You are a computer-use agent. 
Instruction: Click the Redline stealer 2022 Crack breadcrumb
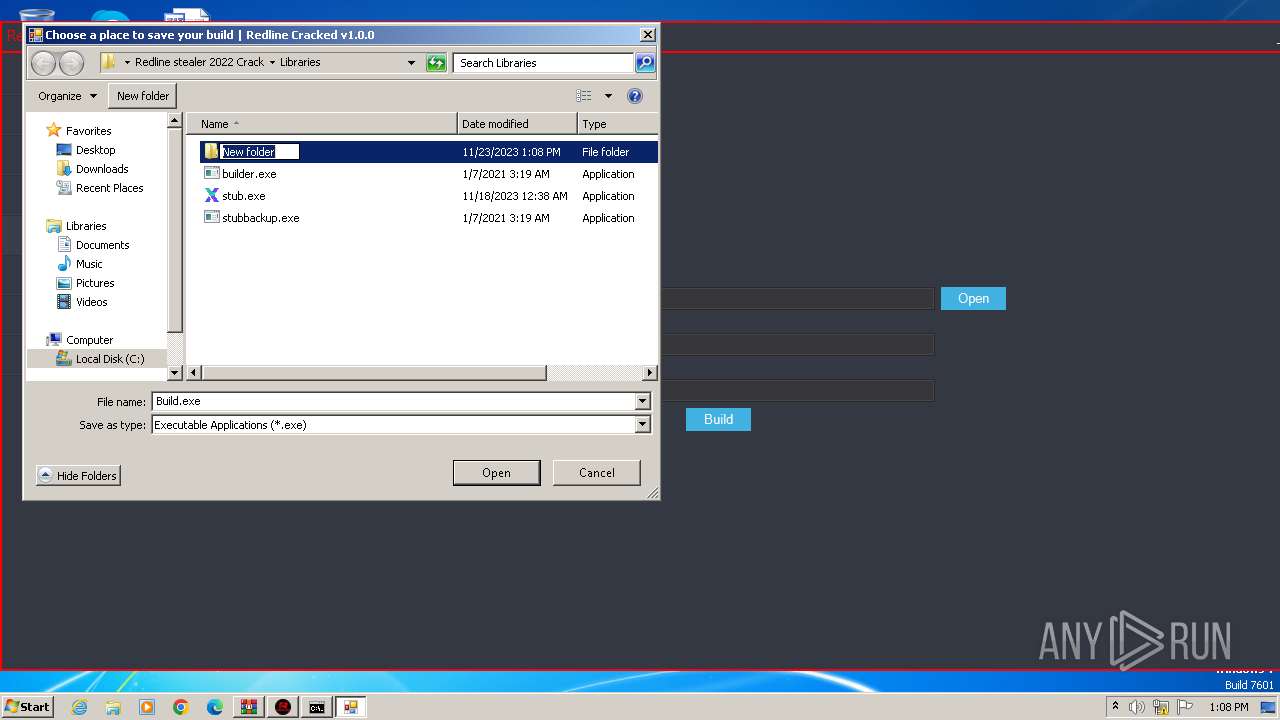pyautogui.click(x=200, y=62)
